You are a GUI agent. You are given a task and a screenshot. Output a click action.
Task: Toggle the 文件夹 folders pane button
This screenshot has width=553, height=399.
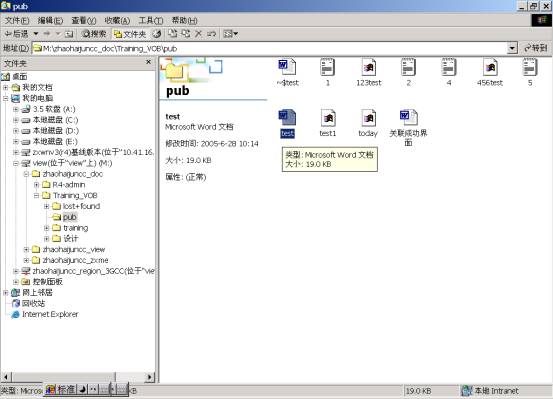(130, 34)
